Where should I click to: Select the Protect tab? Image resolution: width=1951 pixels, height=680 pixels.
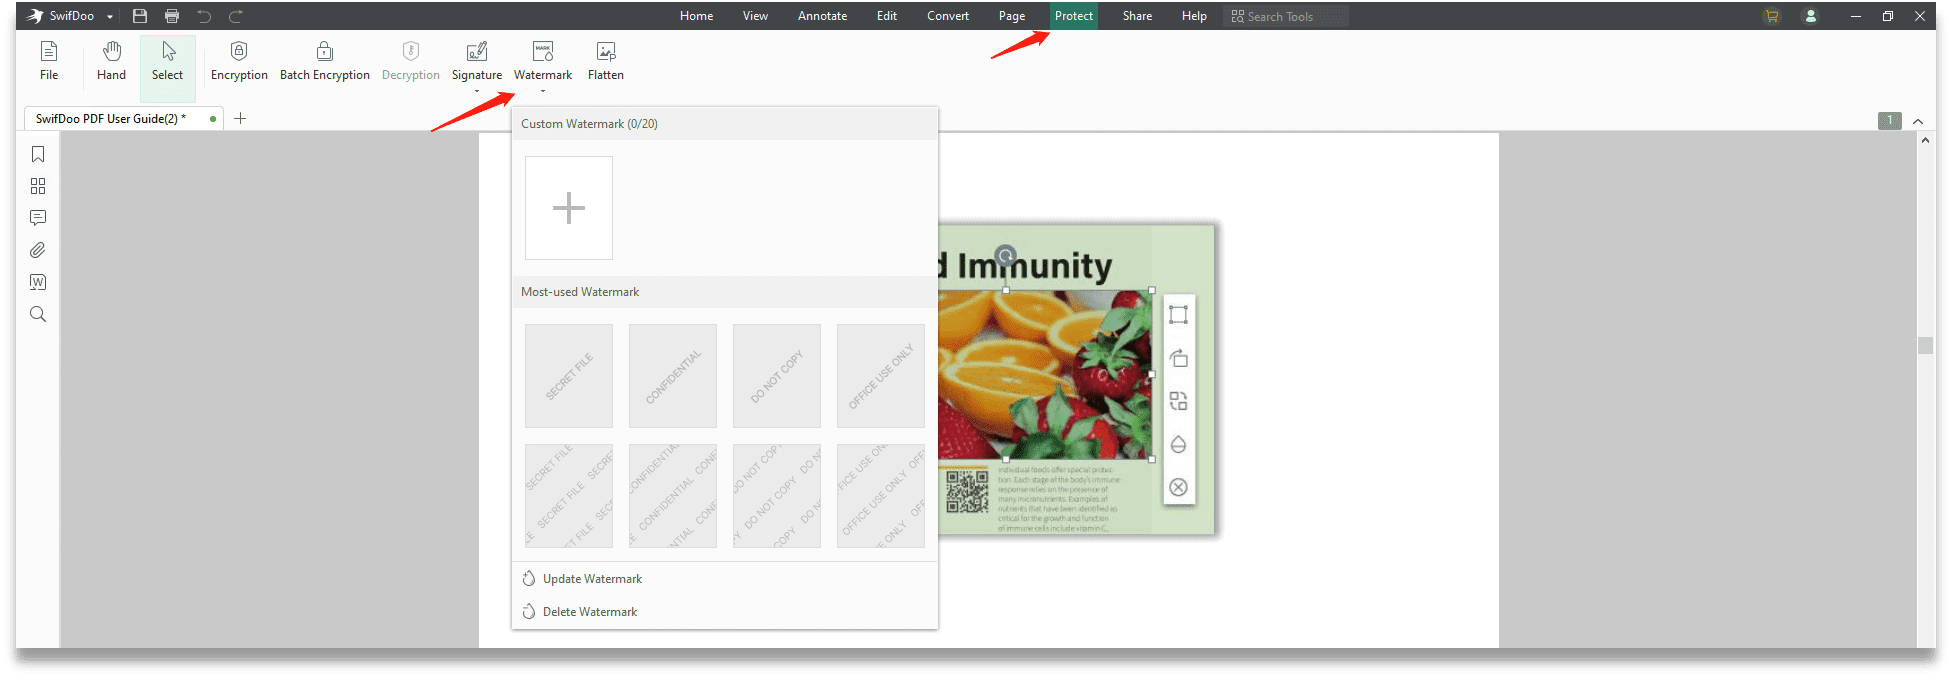(x=1074, y=16)
